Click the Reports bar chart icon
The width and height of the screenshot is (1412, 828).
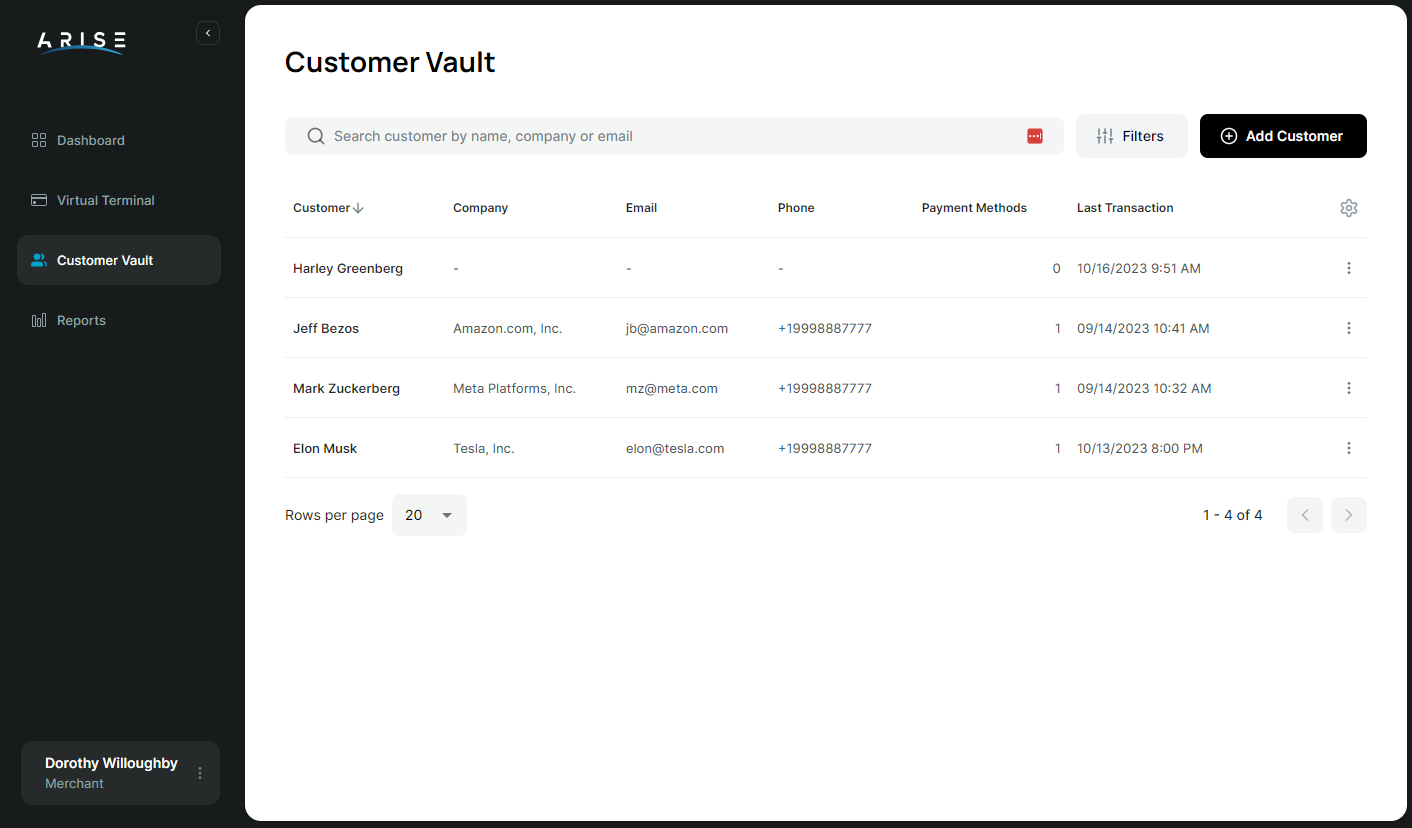coord(39,320)
